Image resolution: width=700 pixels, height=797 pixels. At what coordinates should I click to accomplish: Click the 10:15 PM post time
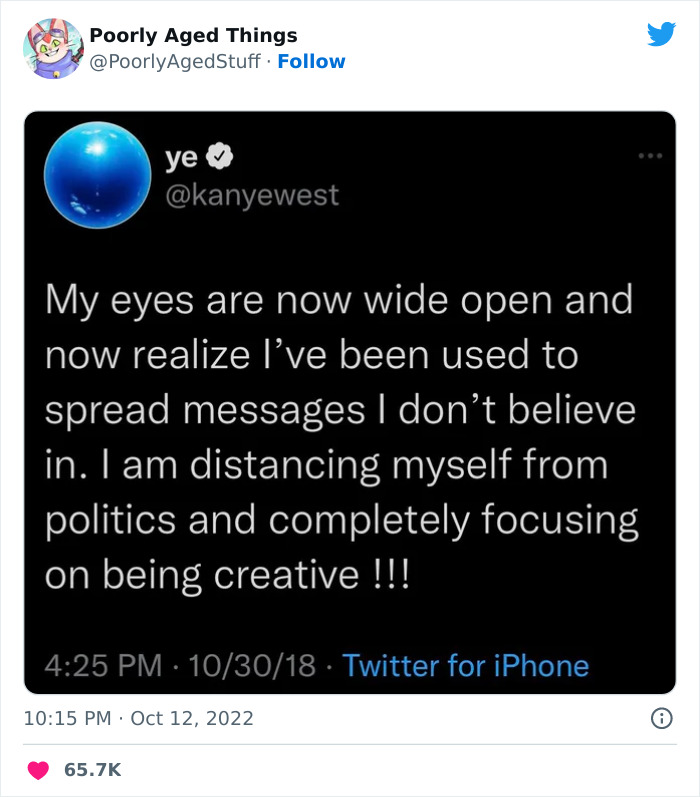tap(65, 718)
